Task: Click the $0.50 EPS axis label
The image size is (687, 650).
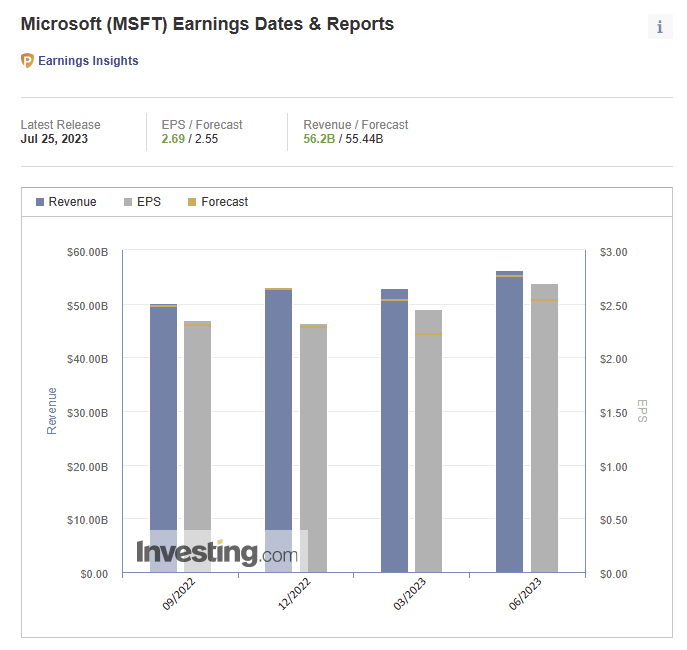Action: [613, 520]
